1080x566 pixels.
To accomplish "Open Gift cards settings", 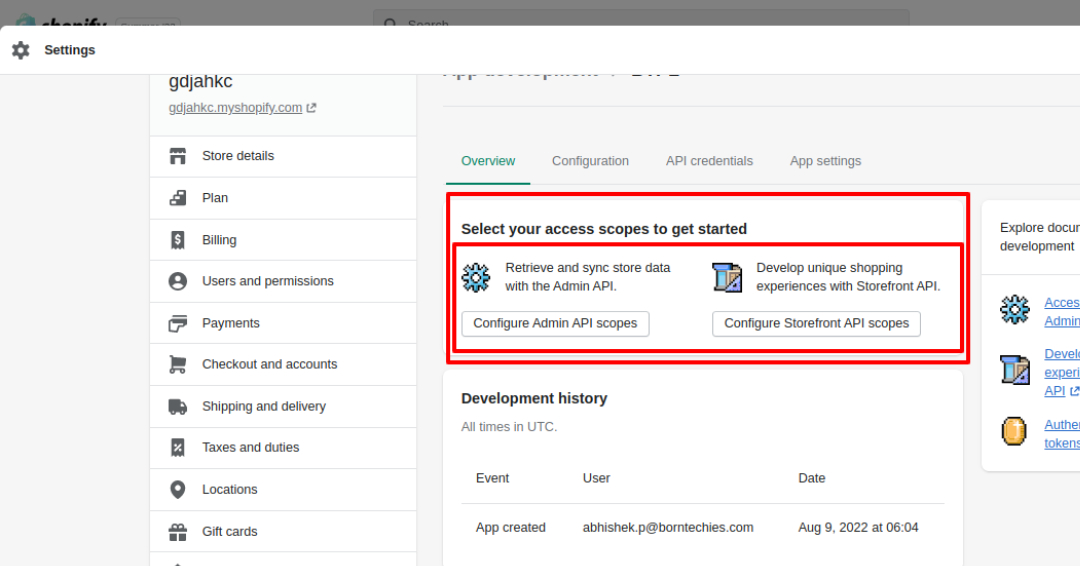I will 283,532.
